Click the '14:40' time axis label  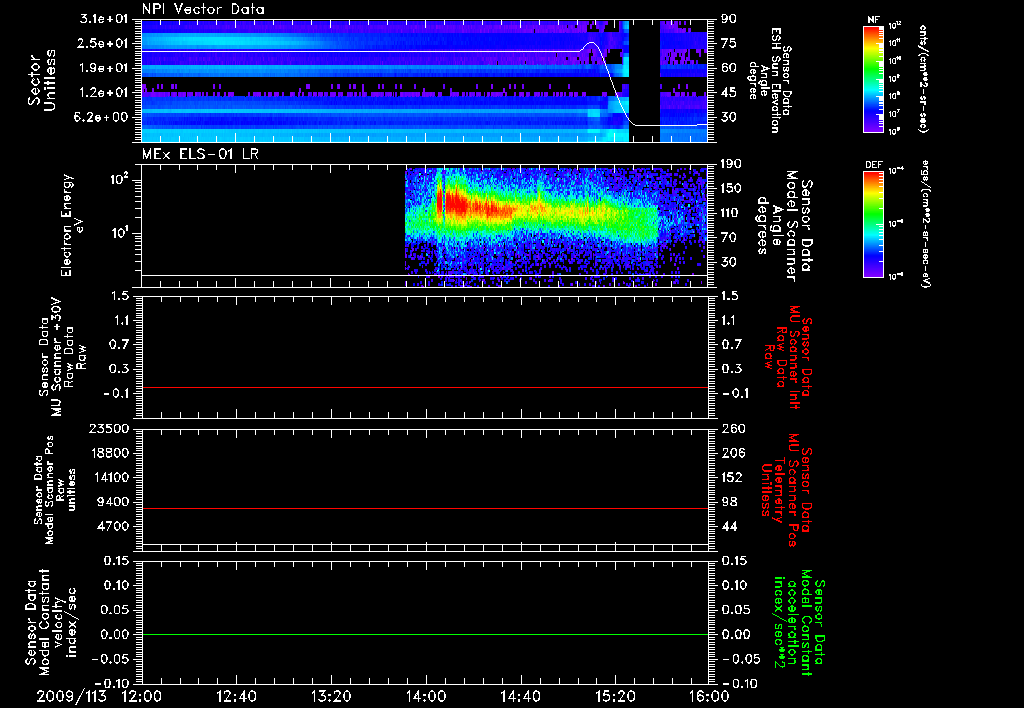point(520,697)
